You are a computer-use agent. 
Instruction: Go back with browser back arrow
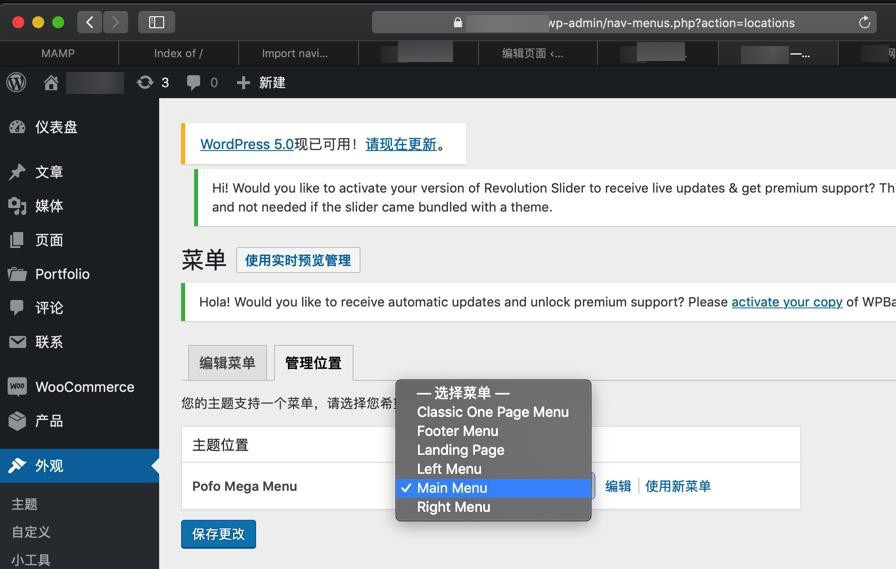click(x=90, y=22)
